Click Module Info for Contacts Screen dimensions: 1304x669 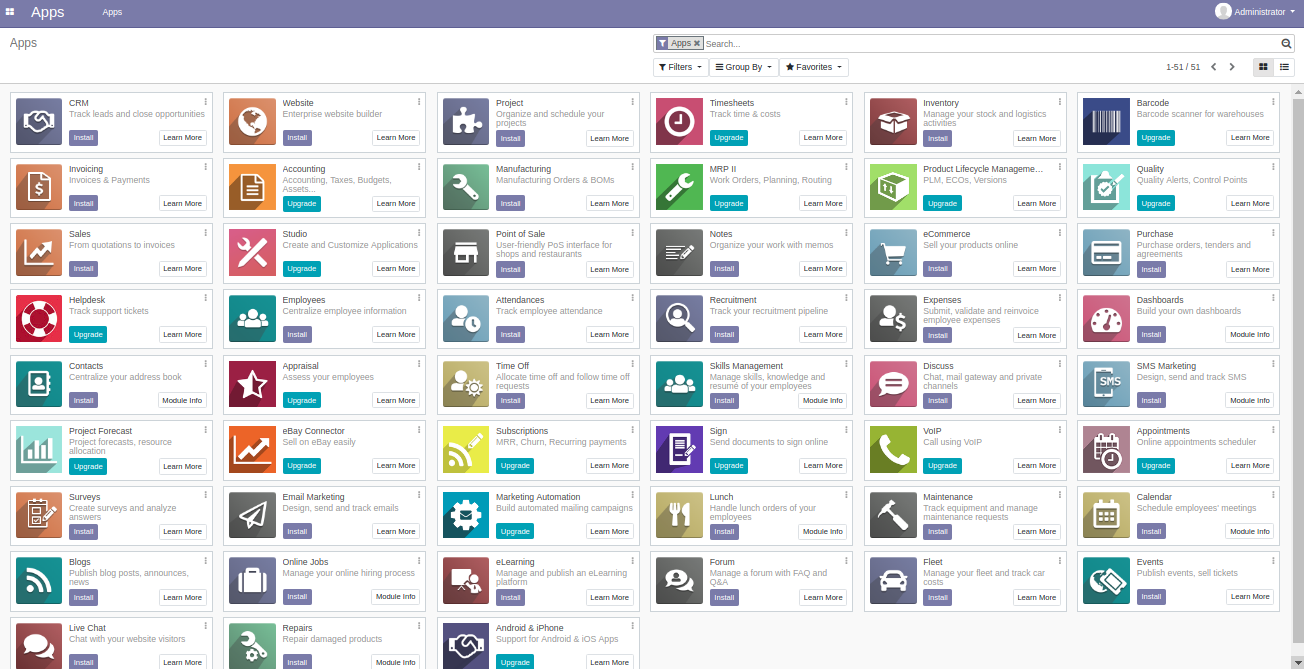182,400
